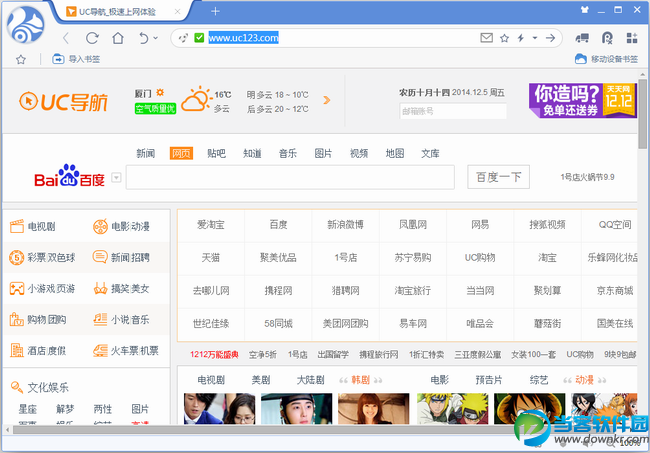
Task: Select the 动漫 video tab
Action: (x=585, y=380)
